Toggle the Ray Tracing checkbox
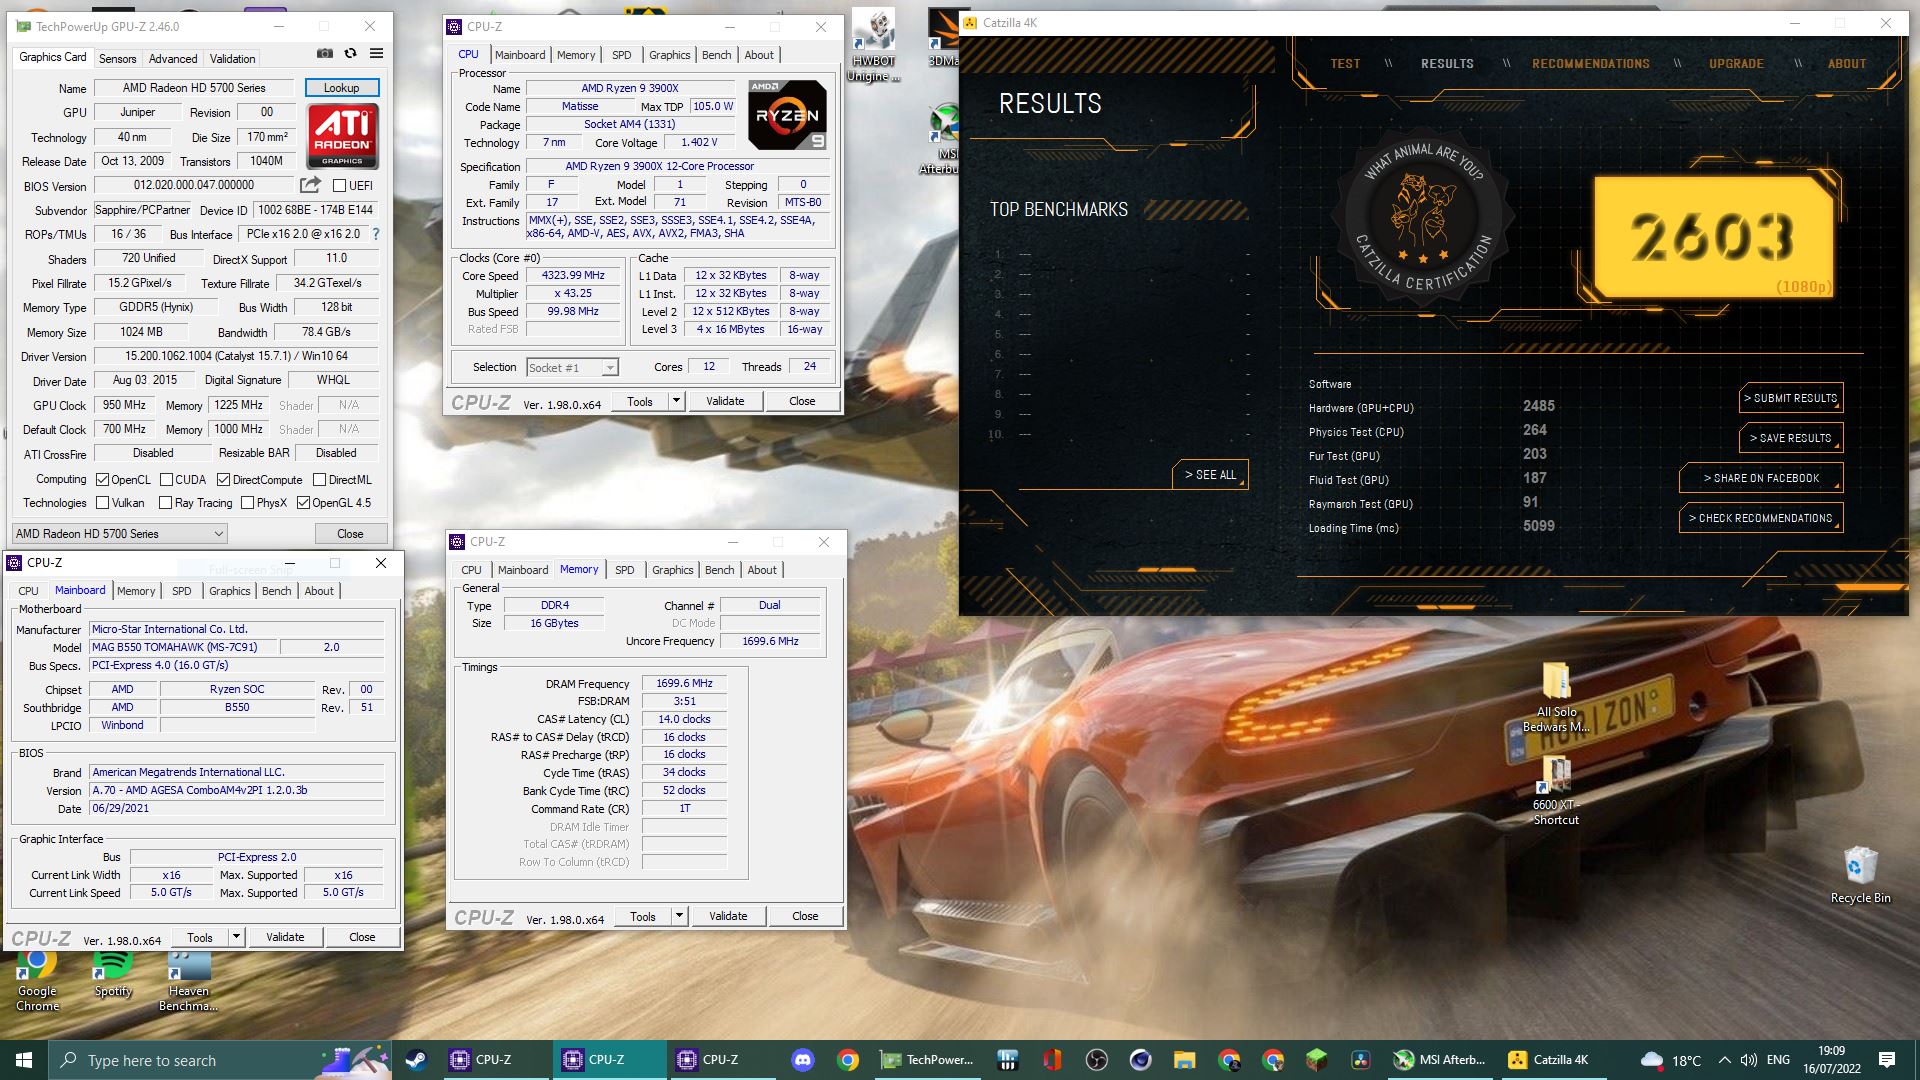Screen dimensions: 1920x1080 click(165, 503)
